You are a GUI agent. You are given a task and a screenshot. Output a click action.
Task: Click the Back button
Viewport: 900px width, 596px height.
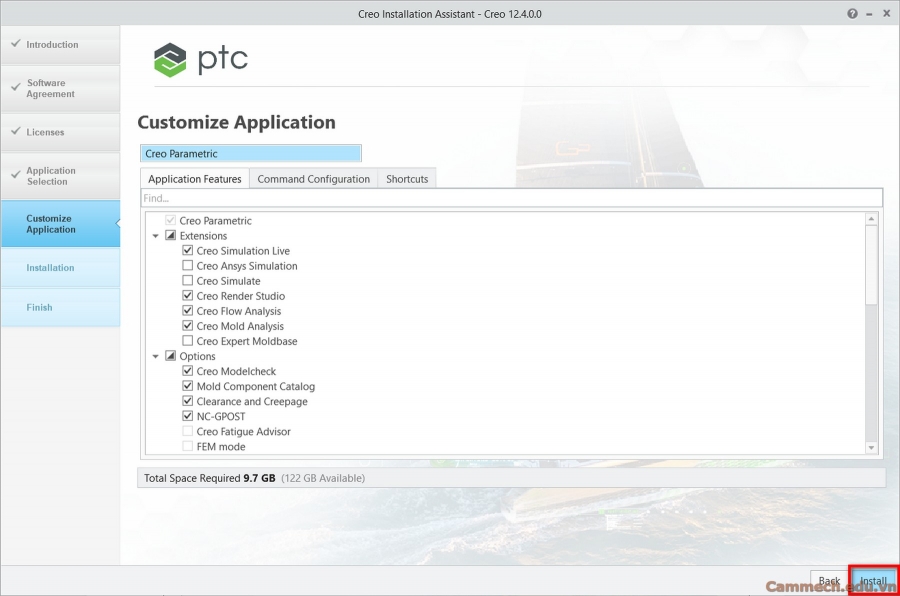(828, 580)
